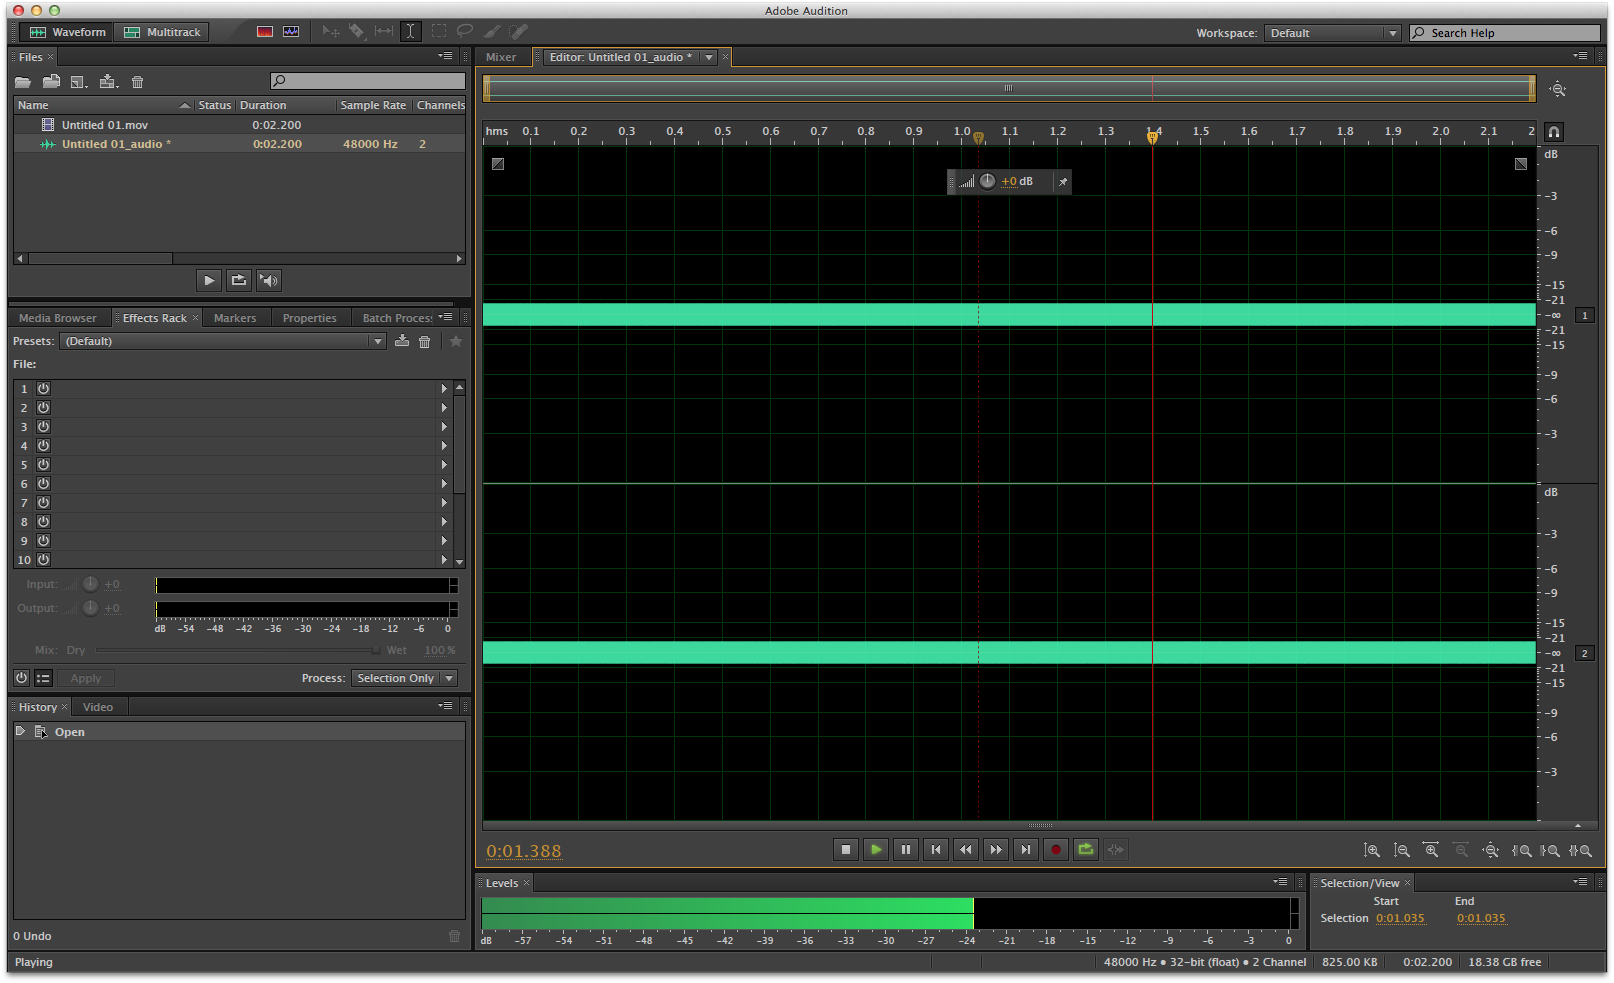The height and width of the screenshot is (983, 1614).
Task: Toggle channel 1 enable button
Action: [1585, 315]
